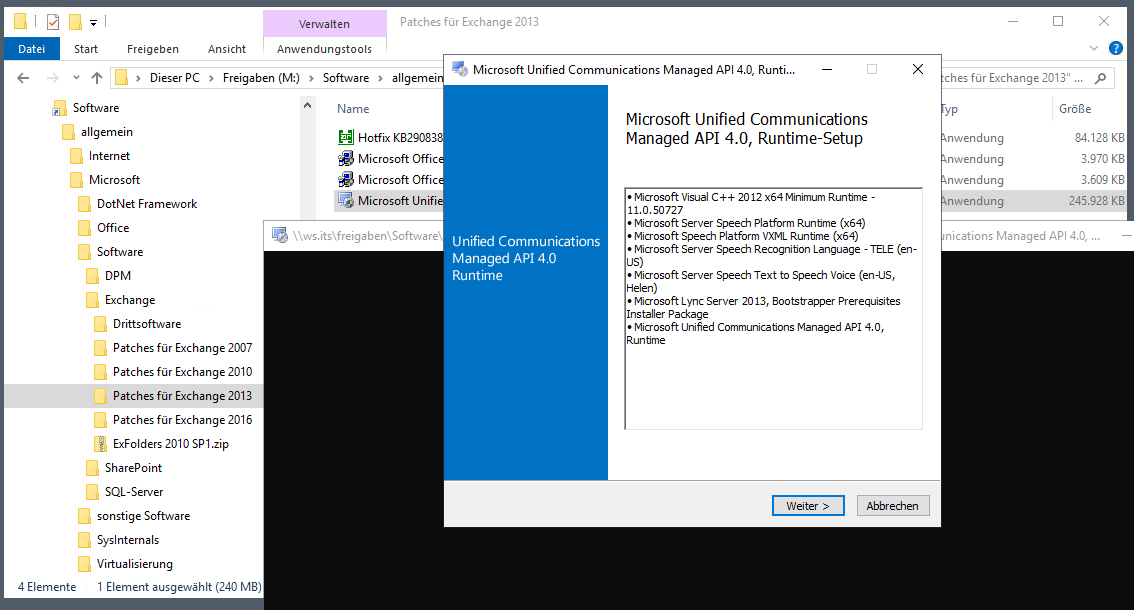Viewport: 1134px width, 610px height.
Task: Click Software in the address breadcrumb
Action: 346,77
